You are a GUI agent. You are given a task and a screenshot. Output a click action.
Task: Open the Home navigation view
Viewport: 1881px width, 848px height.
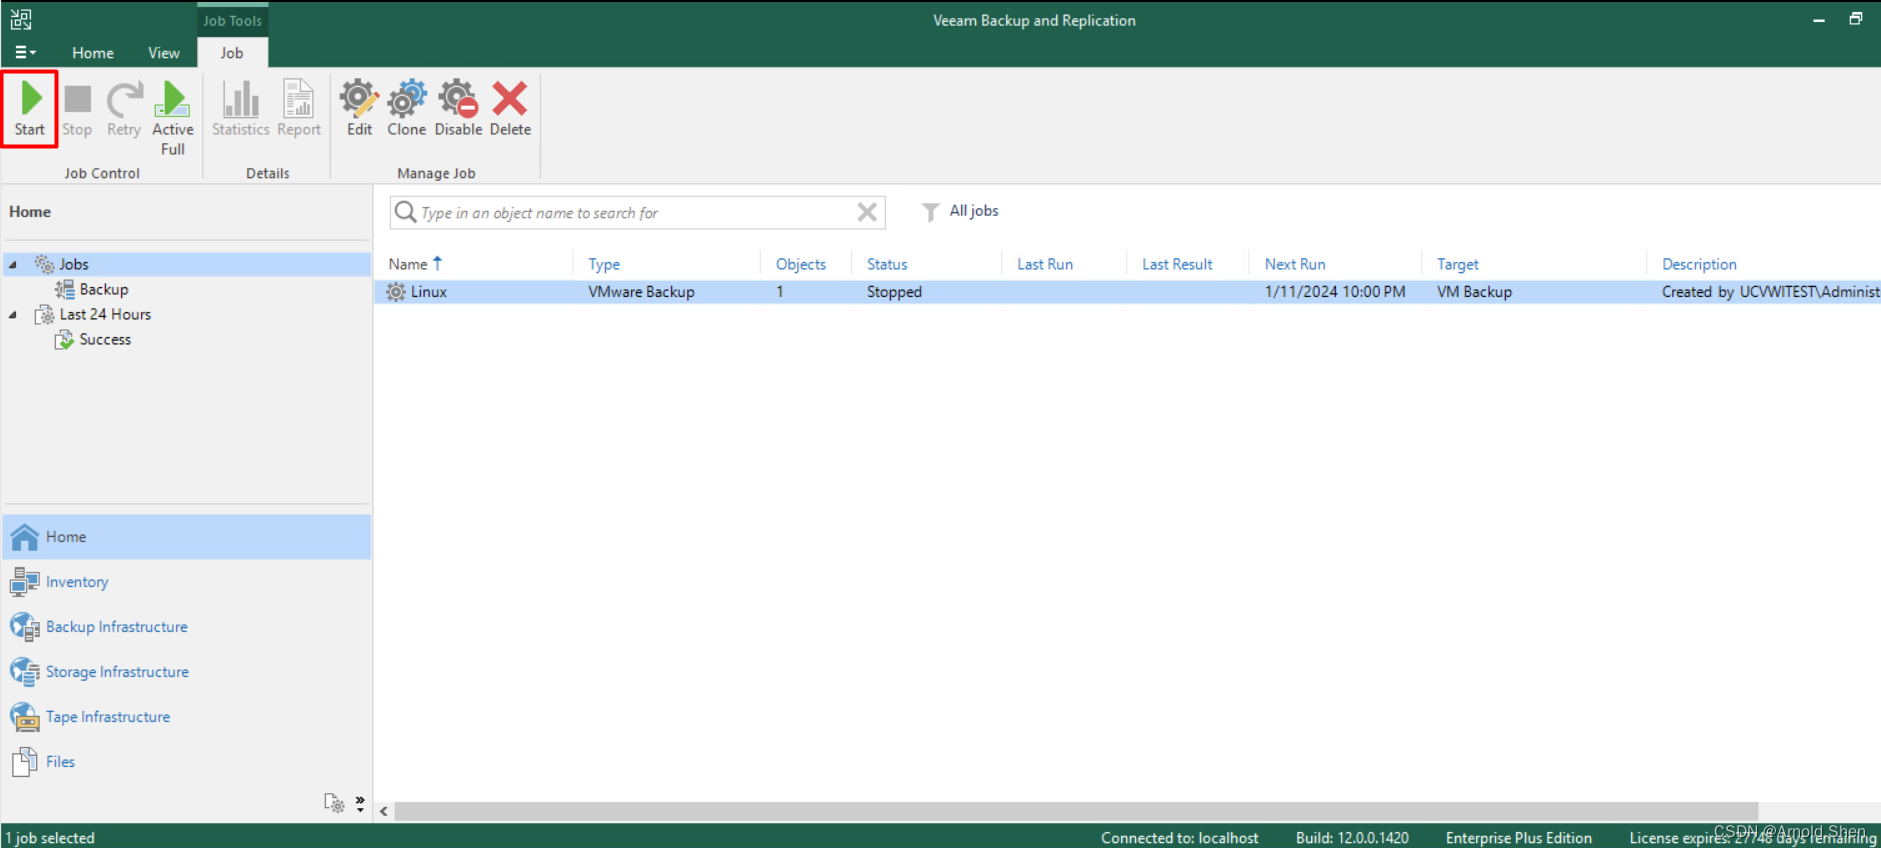click(x=187, y=537)
